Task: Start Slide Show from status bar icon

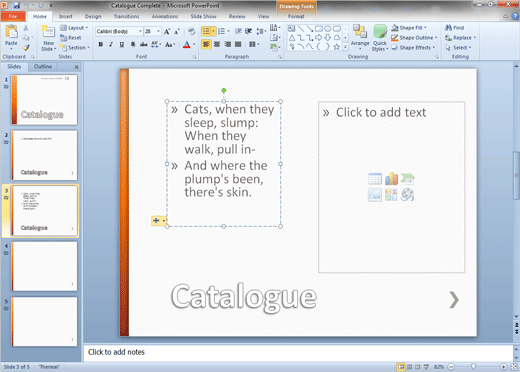Action: pos(426,367)
